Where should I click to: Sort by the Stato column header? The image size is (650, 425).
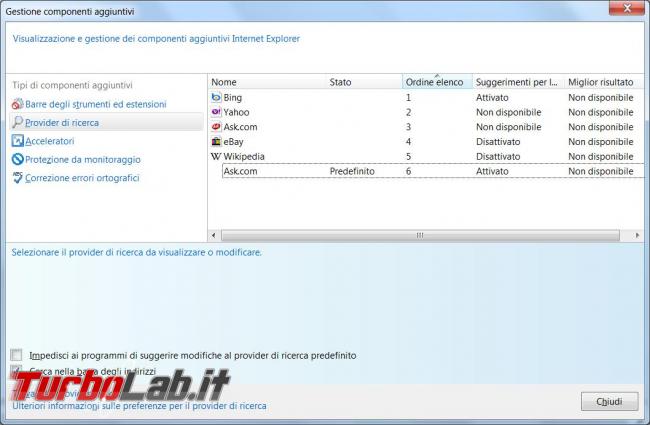pos(364,82)
